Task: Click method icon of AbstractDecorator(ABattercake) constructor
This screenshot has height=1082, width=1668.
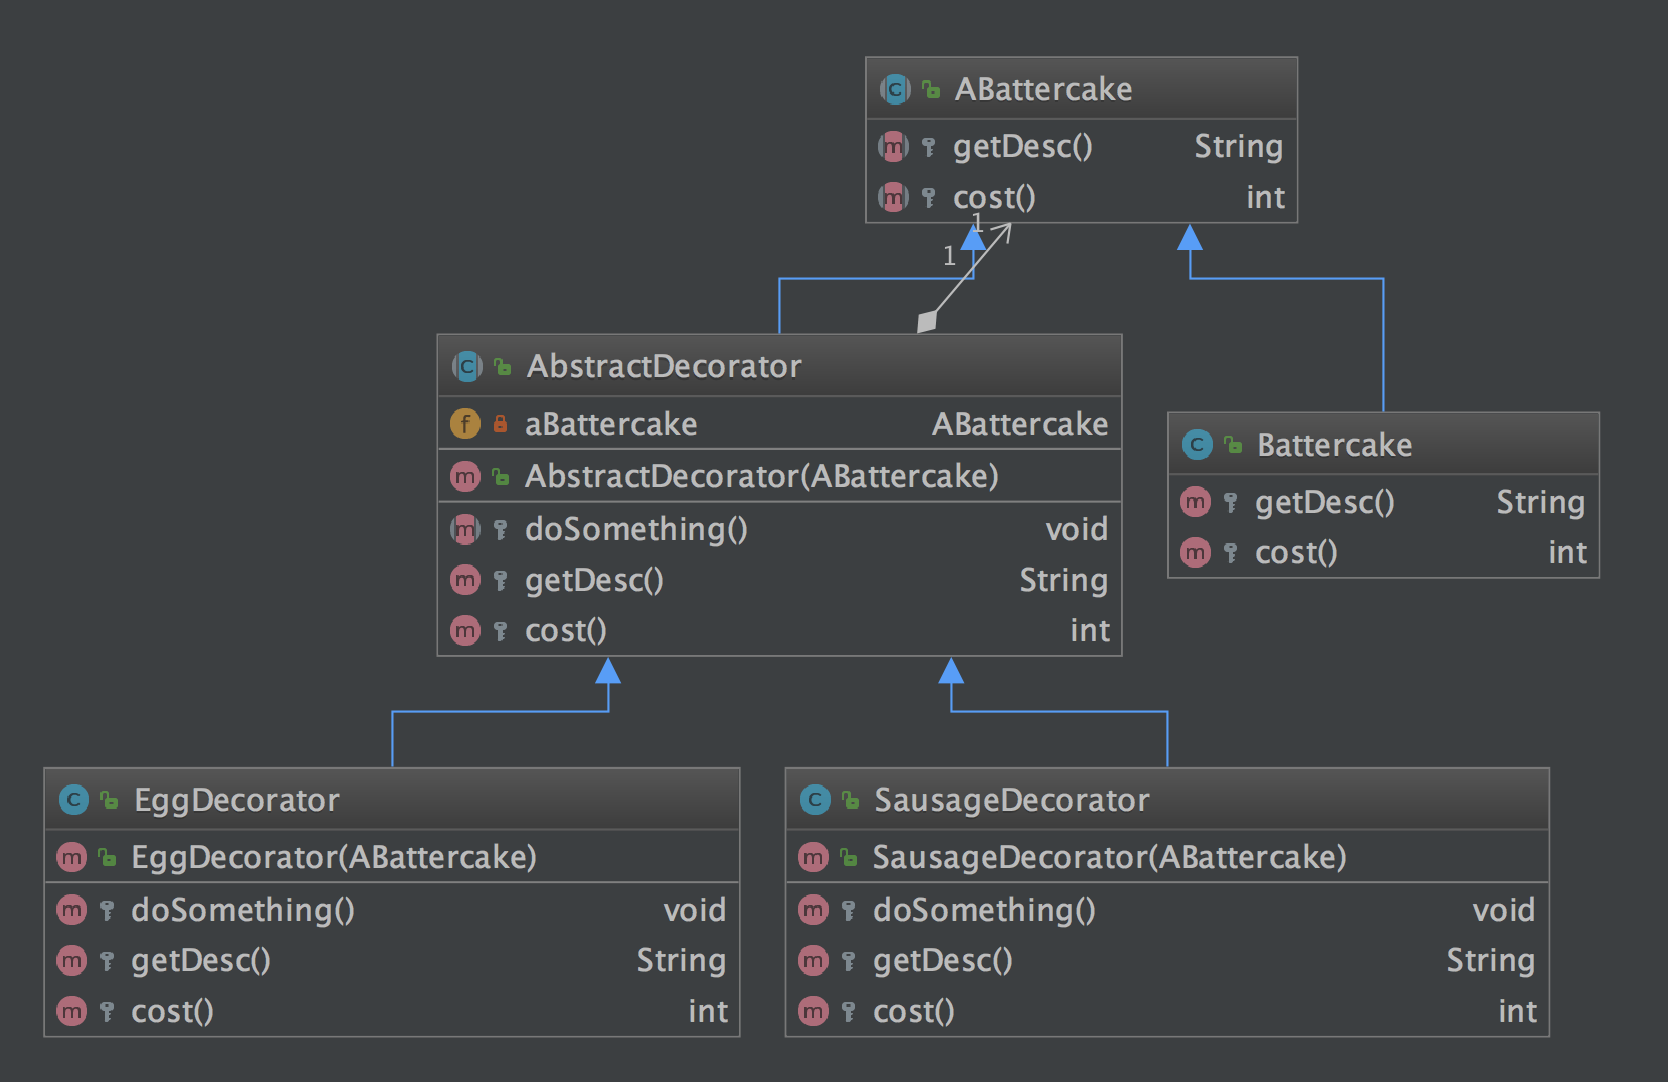Action: (465, 477)
